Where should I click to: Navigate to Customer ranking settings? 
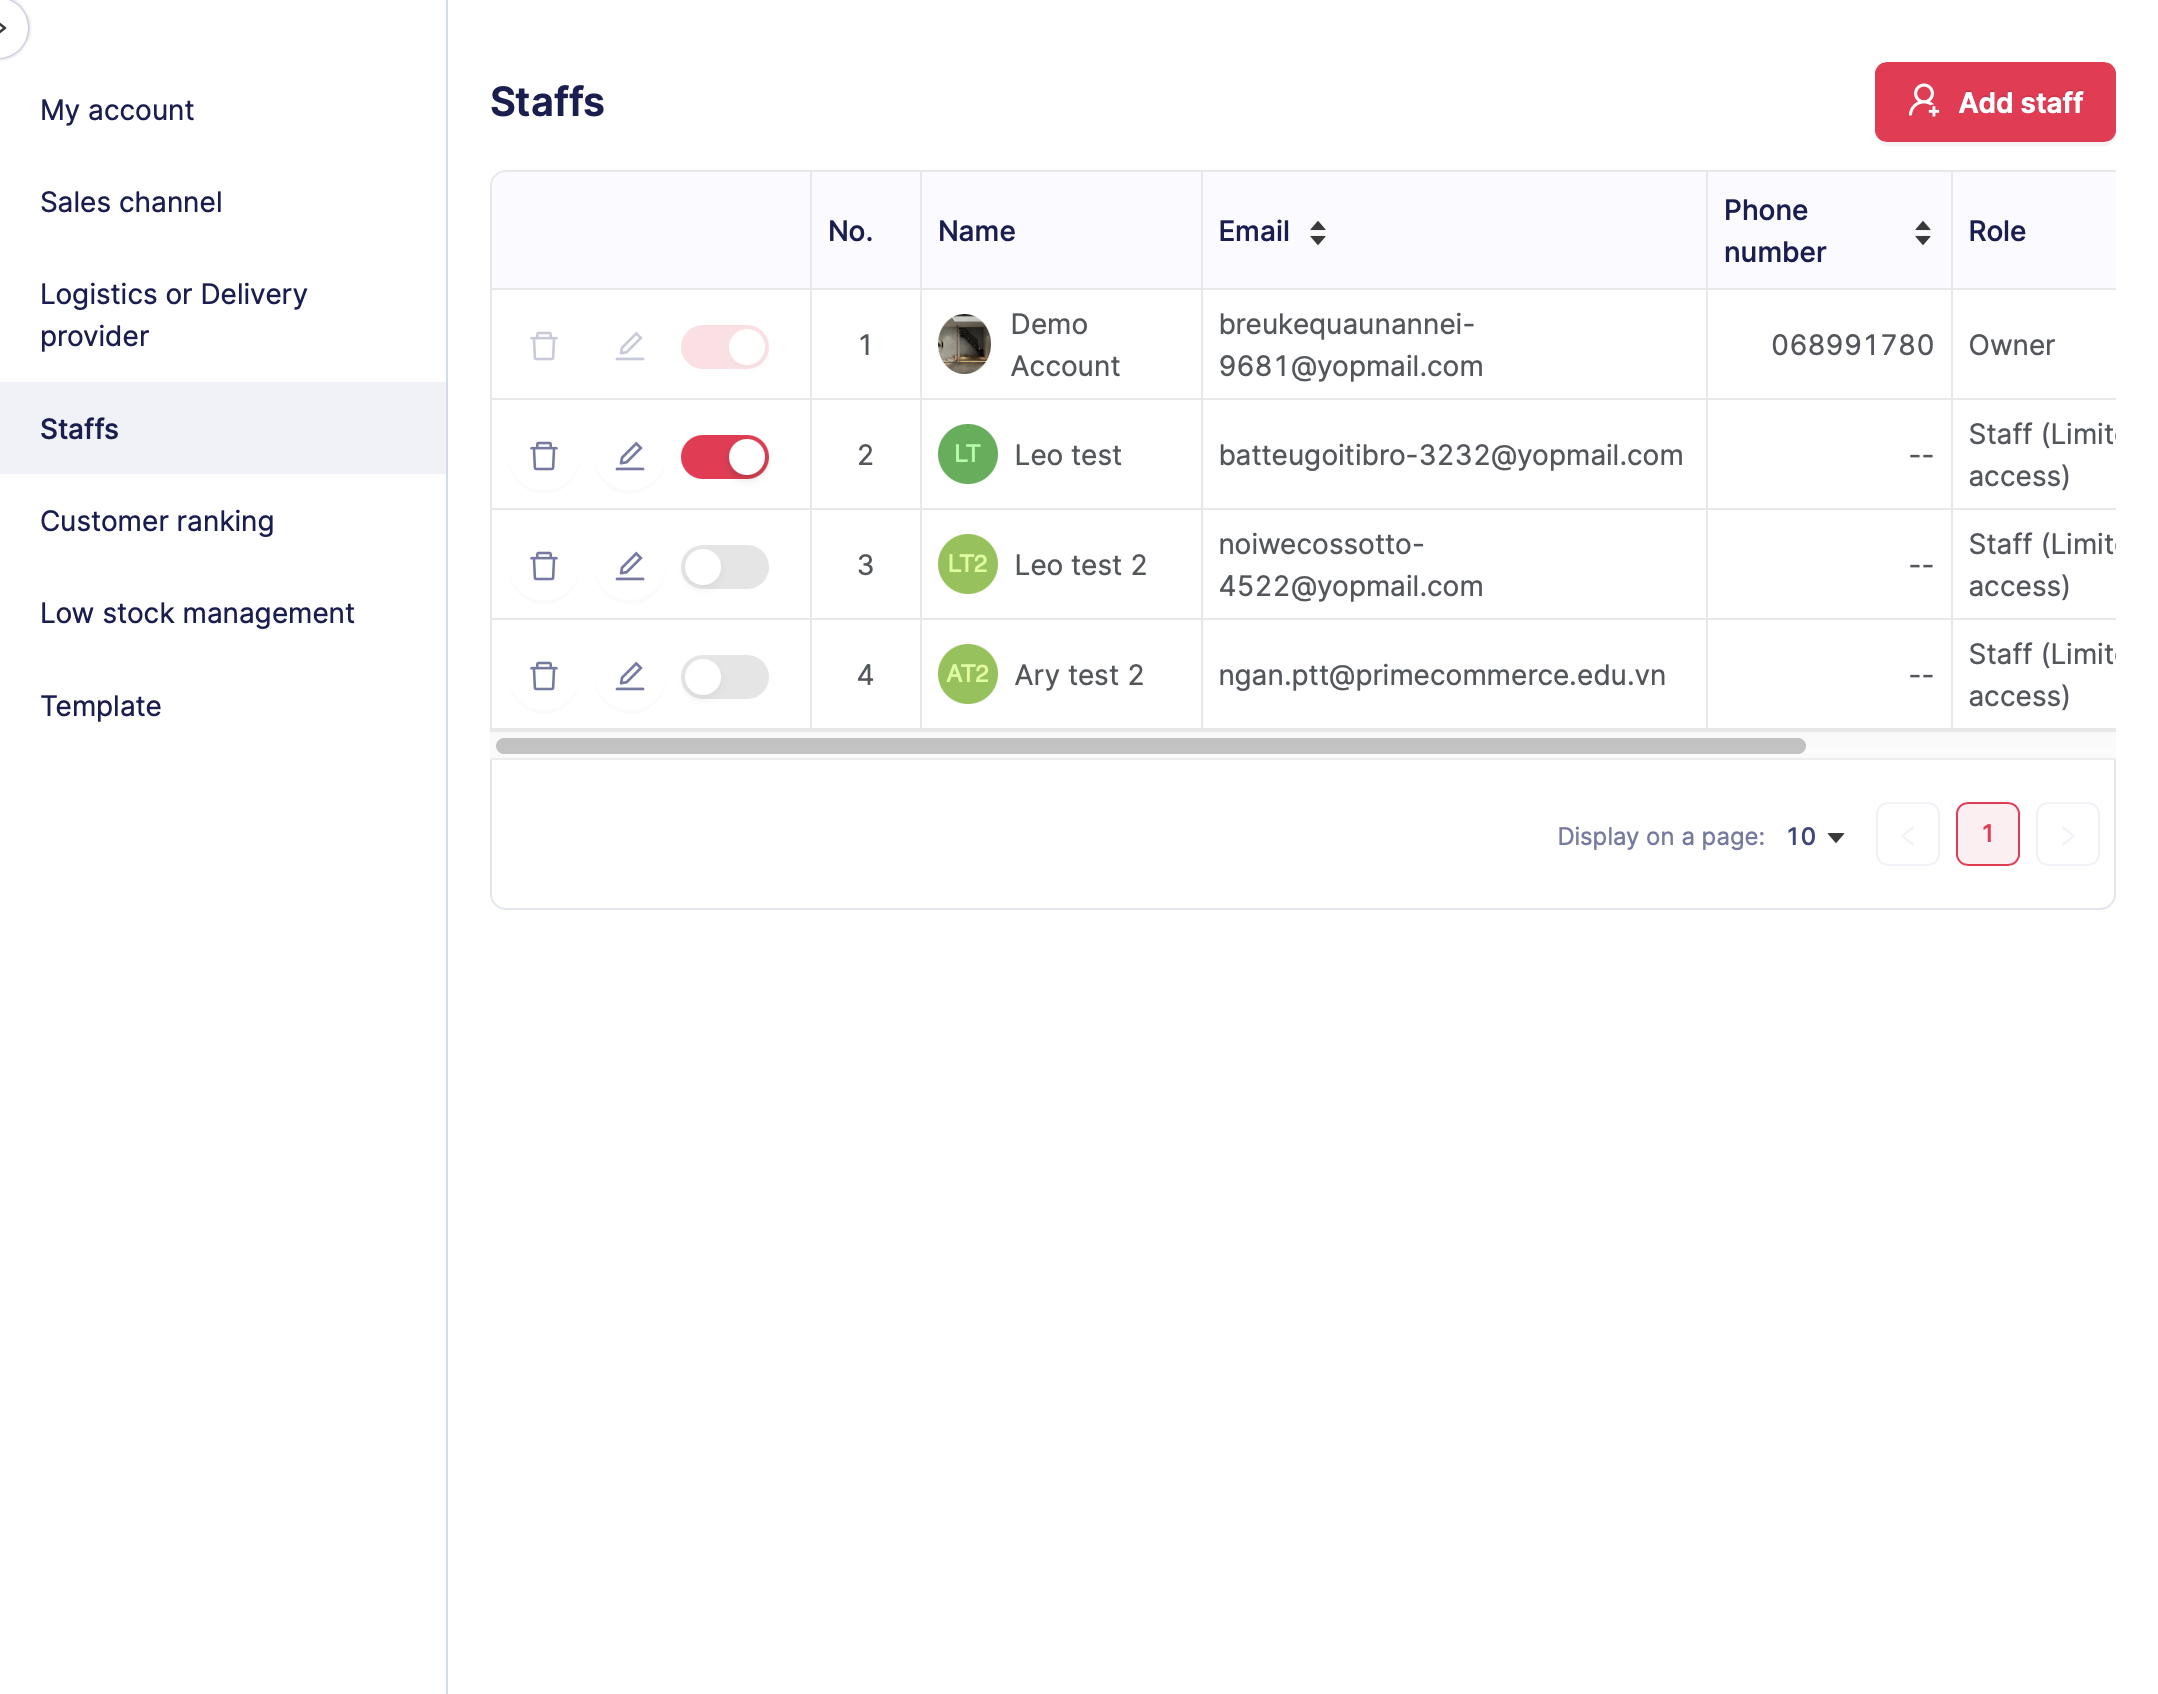[x=157, y=521]
